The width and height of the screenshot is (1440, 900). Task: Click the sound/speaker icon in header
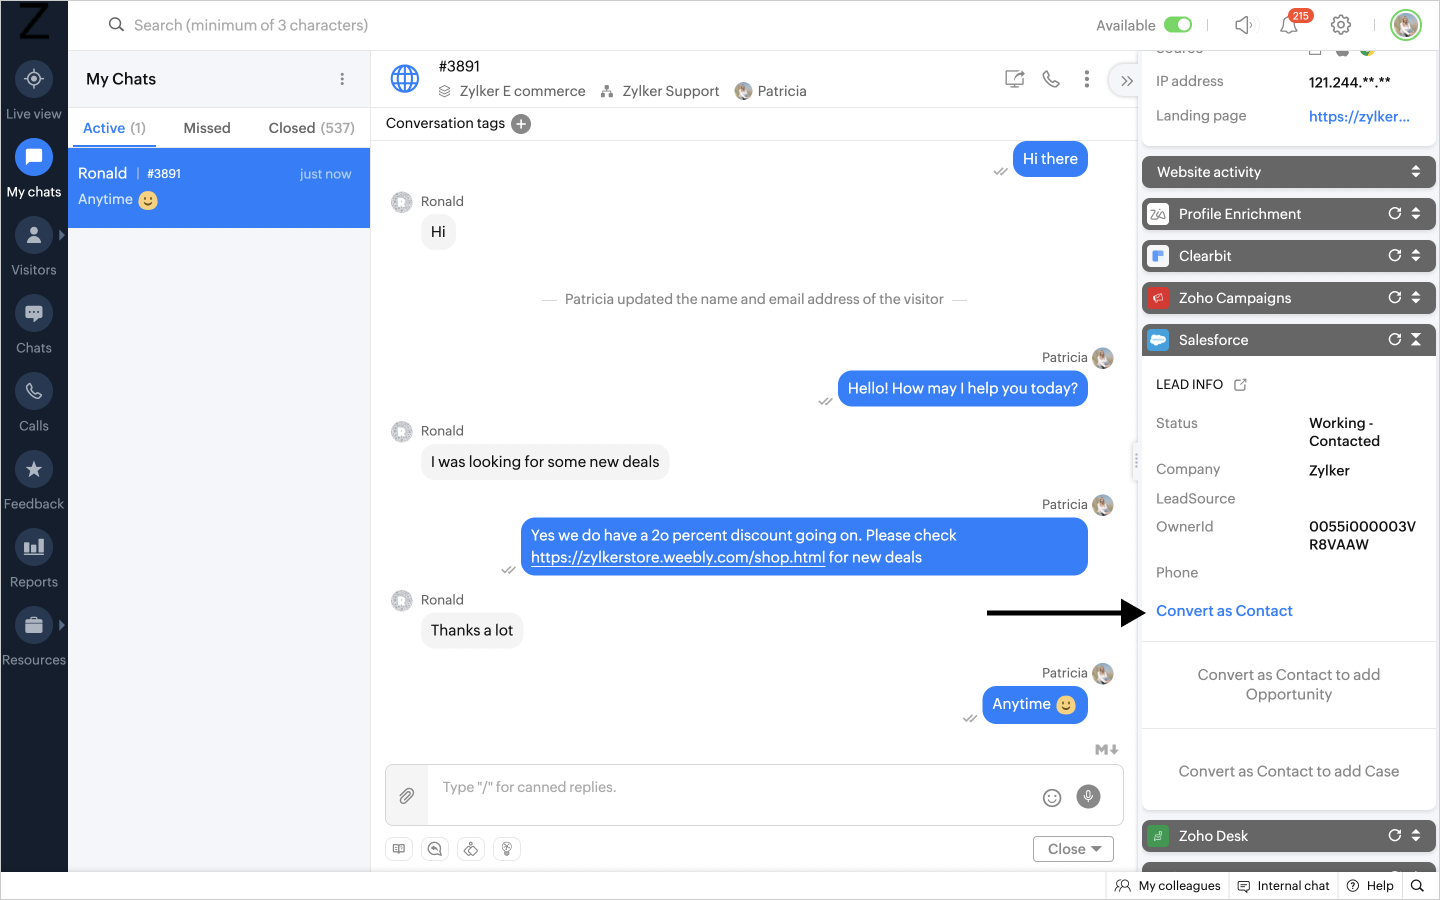coord(1244,25)
